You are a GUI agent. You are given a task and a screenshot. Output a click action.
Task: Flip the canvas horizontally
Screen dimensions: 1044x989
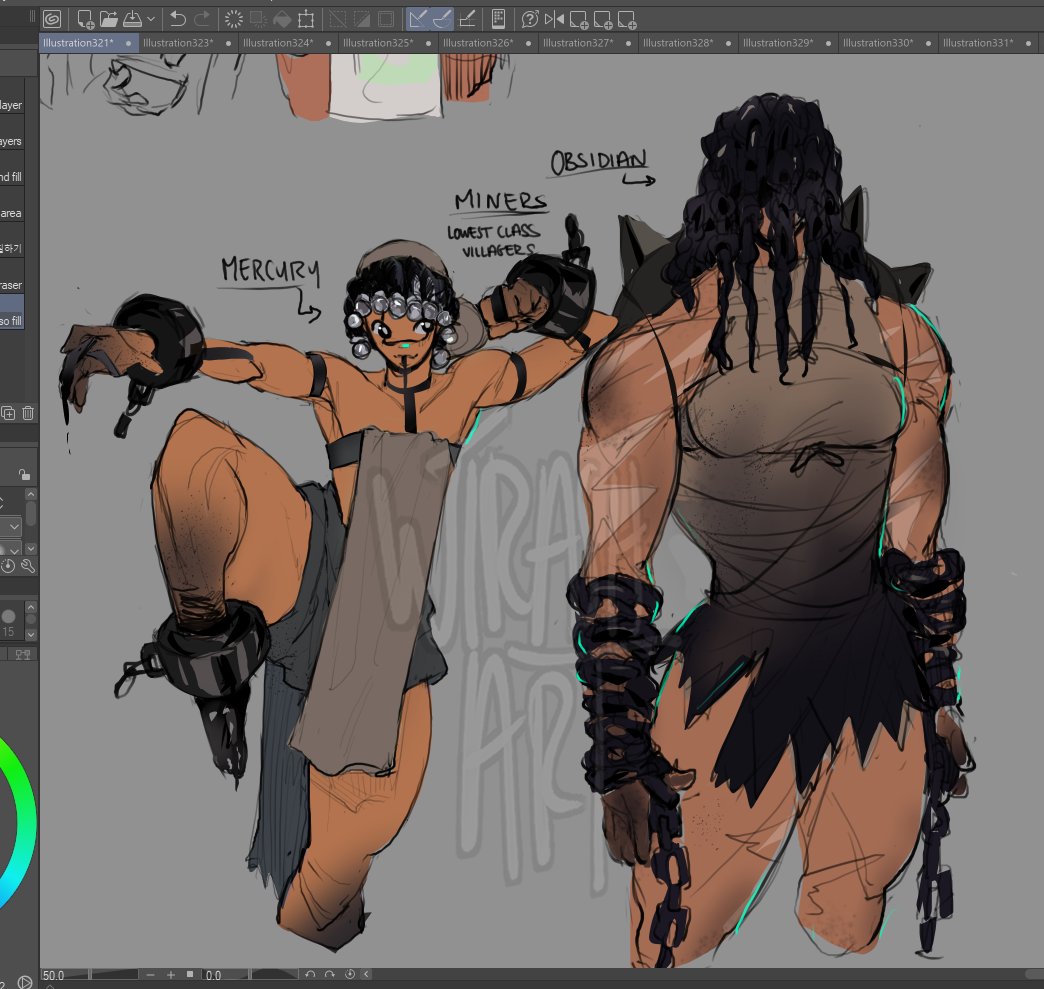pyautogui.click(x=554, y=19)
